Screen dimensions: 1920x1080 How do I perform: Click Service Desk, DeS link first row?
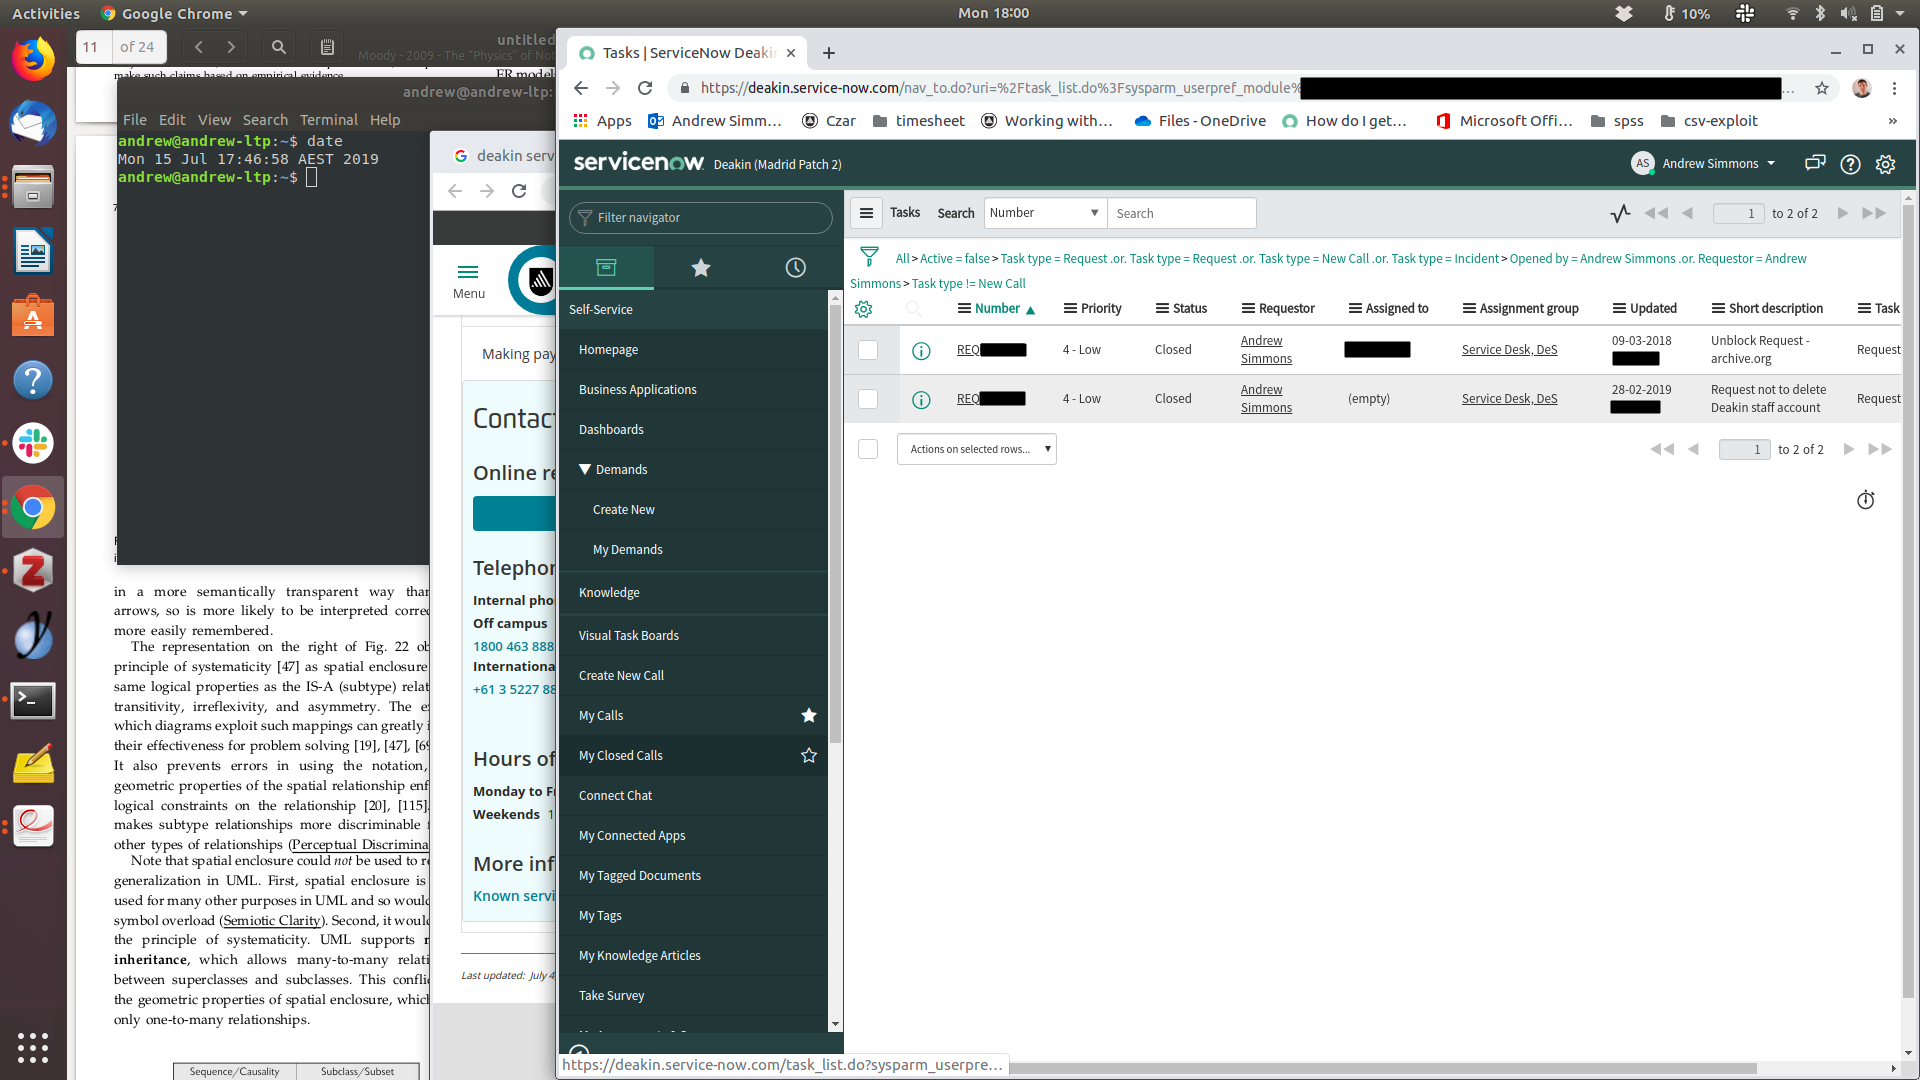pos(1509,350)
